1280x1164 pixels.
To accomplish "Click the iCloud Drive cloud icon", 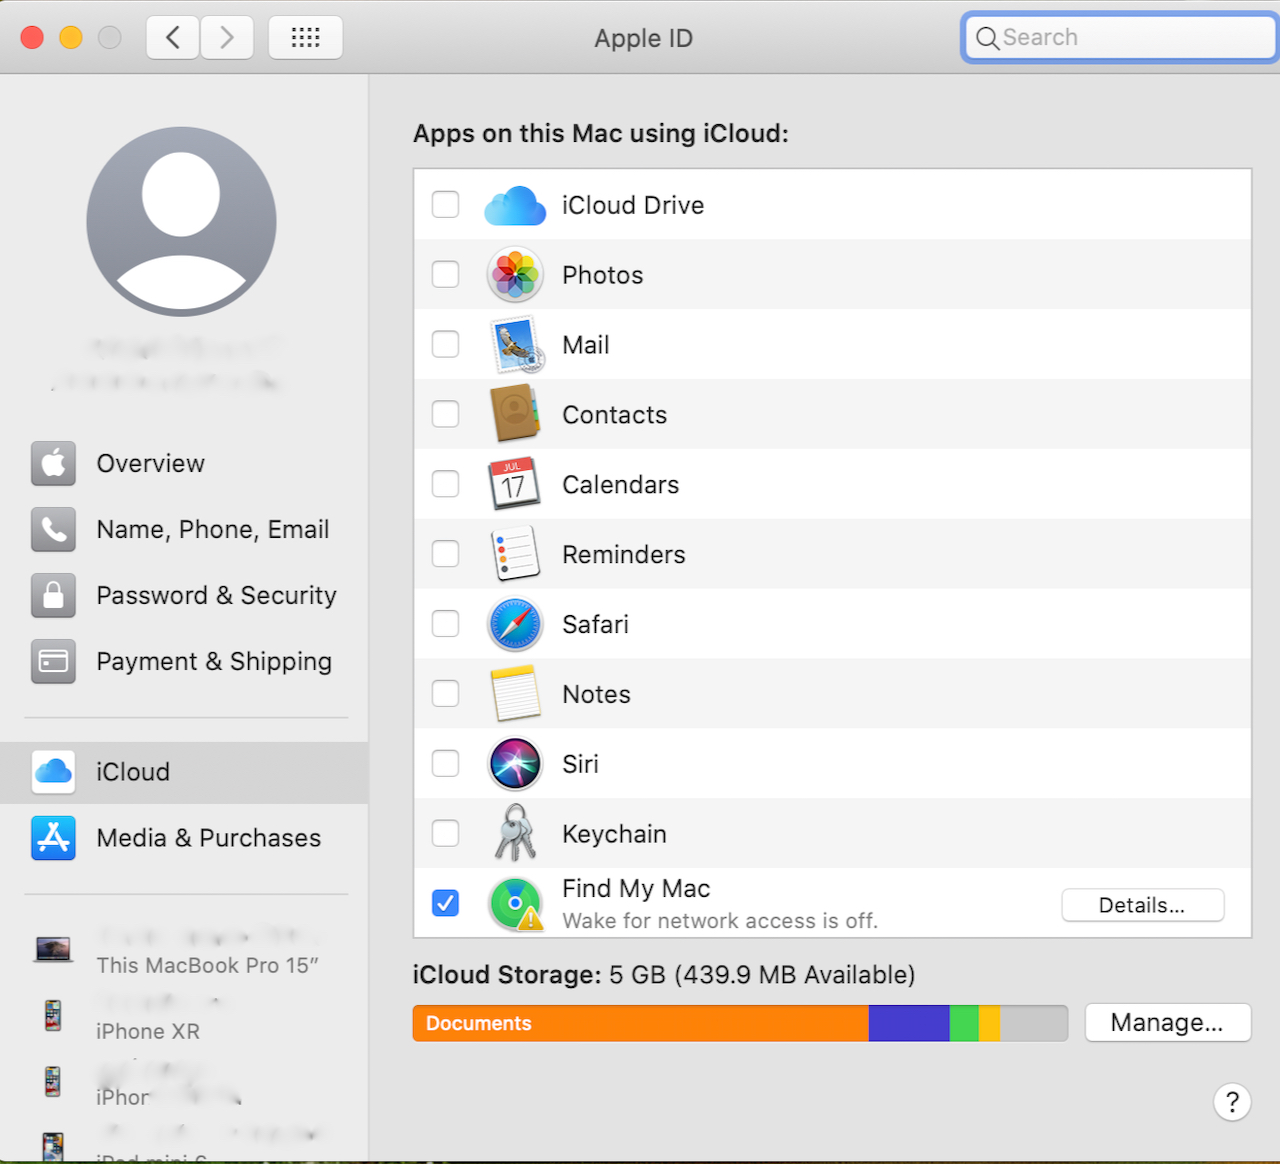I will [515, 205].
